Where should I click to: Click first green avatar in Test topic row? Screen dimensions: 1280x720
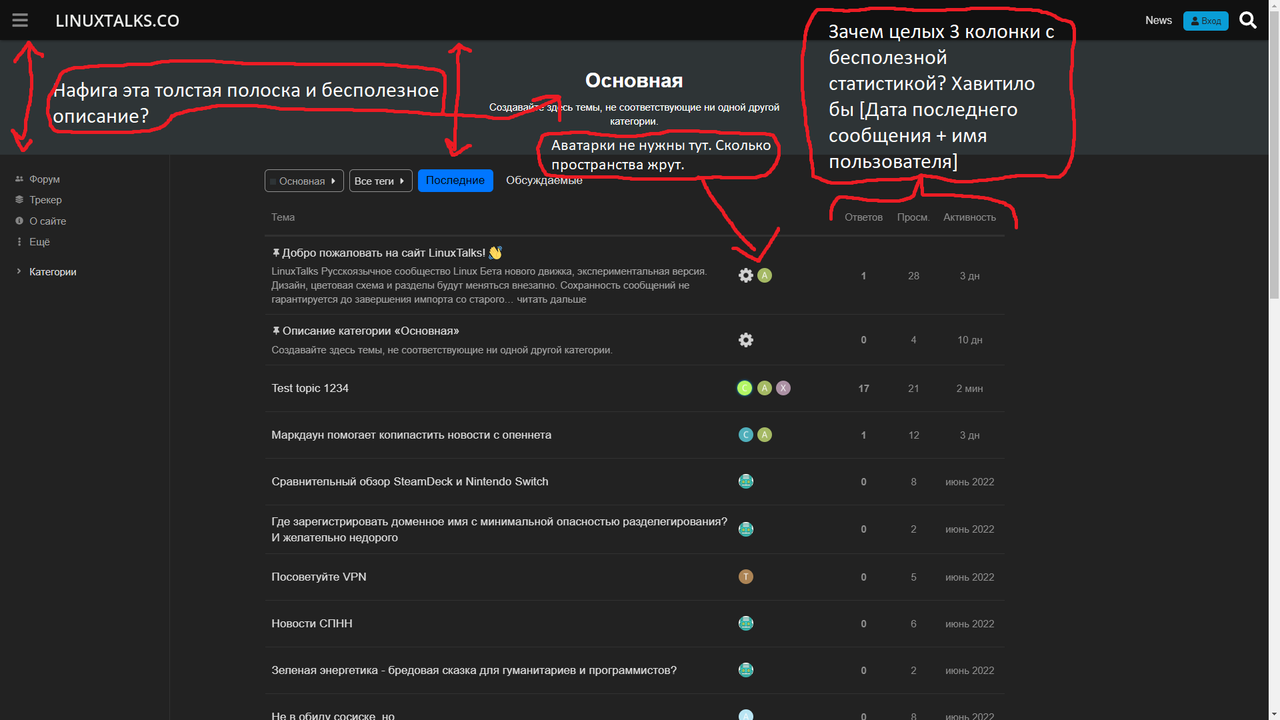745,388
